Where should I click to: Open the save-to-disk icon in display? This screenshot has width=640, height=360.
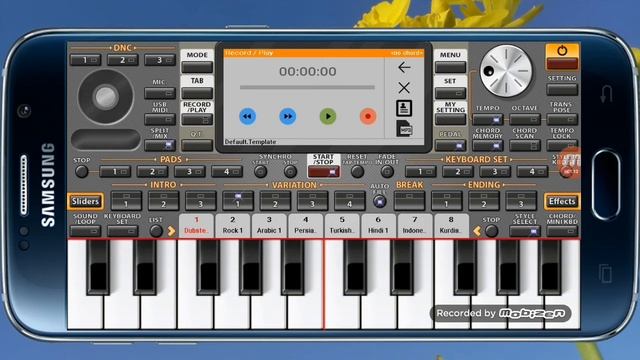pos(404,108)
